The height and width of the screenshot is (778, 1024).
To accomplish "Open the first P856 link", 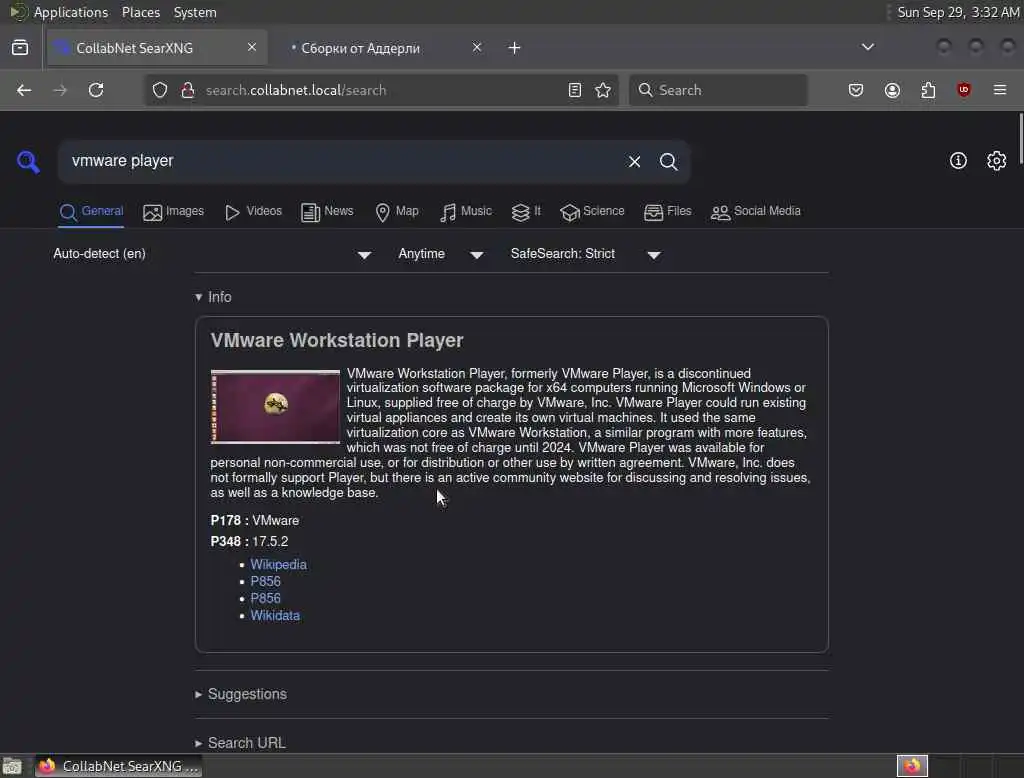I will click(265, 581).
